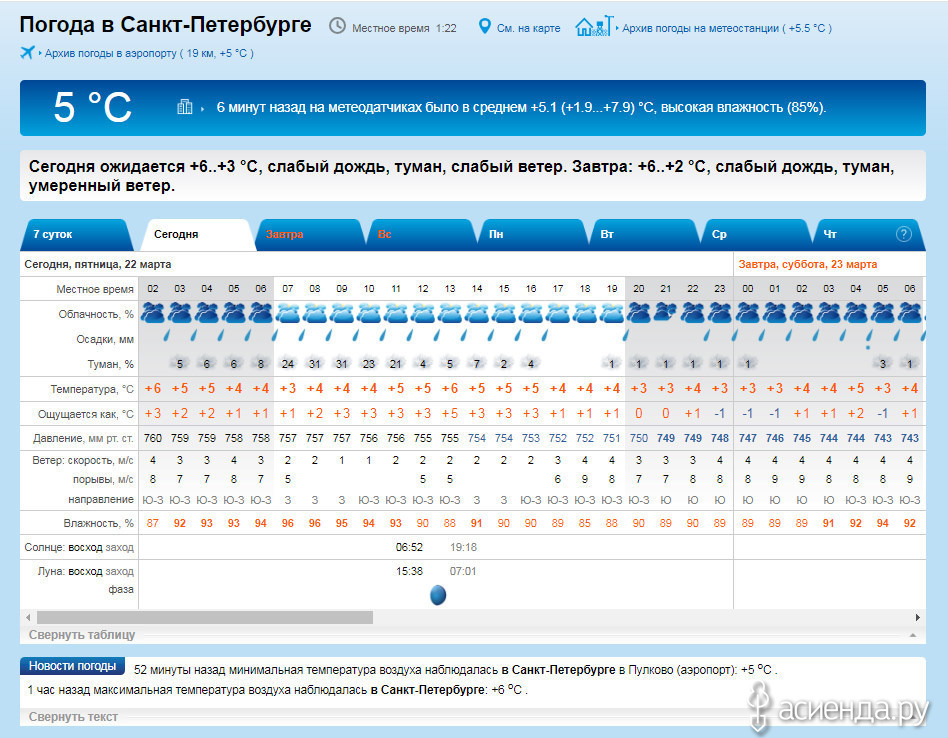This screenshot has width=948, height=738.
Task: Open the Завтра forecast tab
Action: point(285,234)
